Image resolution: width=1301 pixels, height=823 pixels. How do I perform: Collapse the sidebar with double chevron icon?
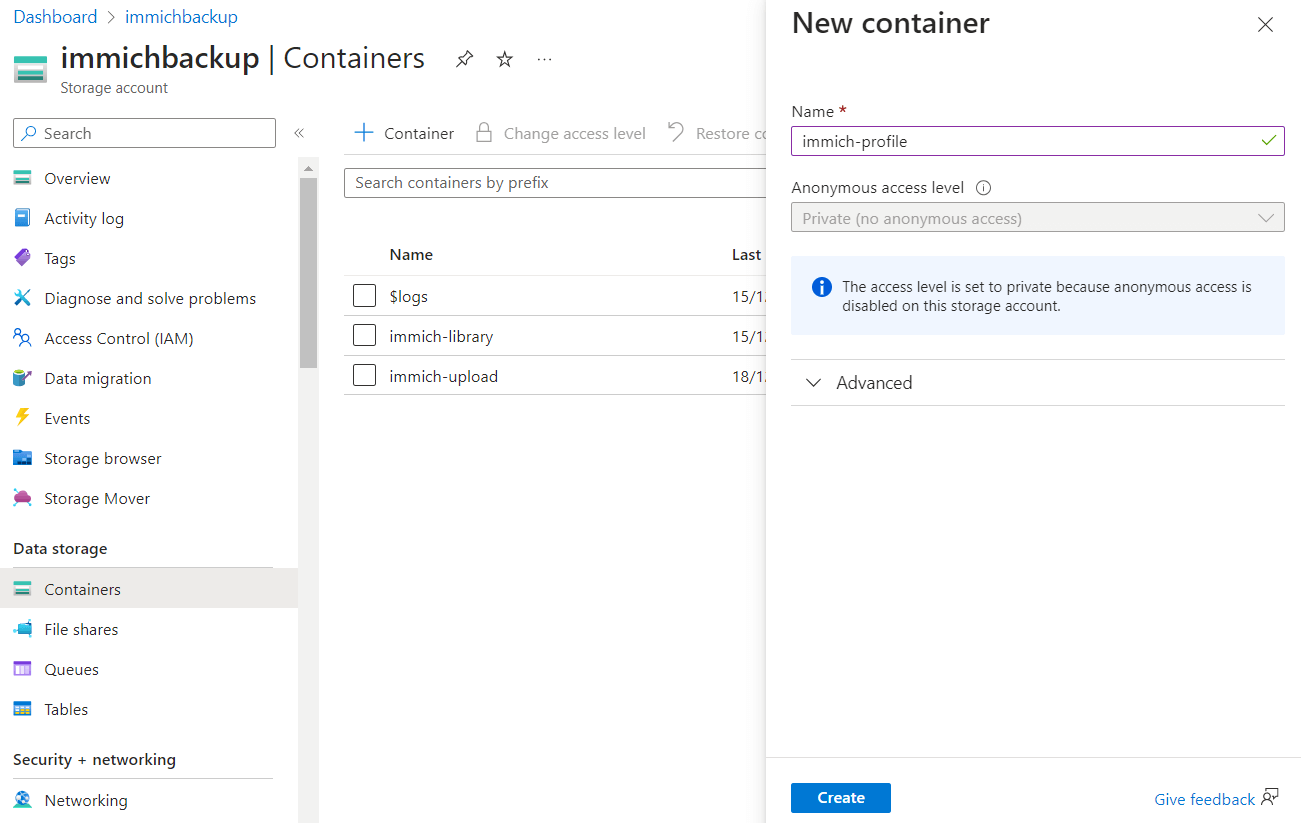pyautogui.click(x=298, y=133)
